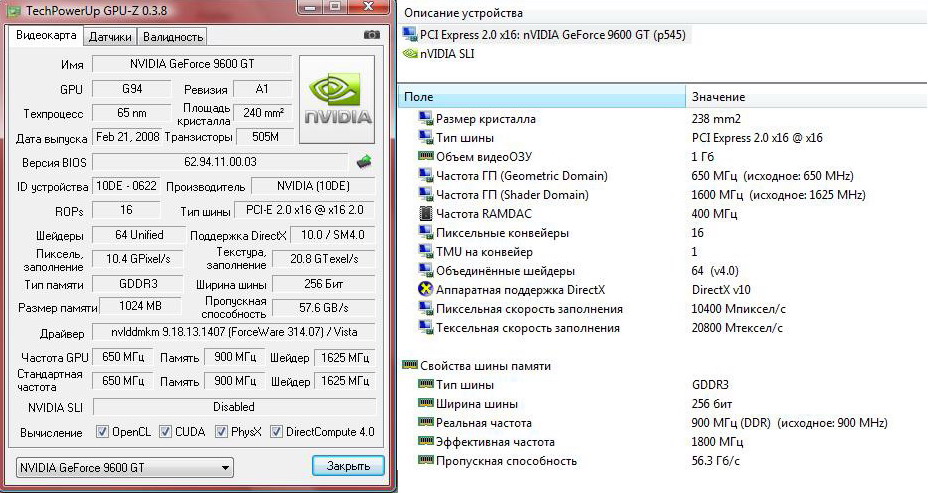Click the 10400 Мпиксел/с value
Screen dimensions: 928x493
click(x=738, y=309)
